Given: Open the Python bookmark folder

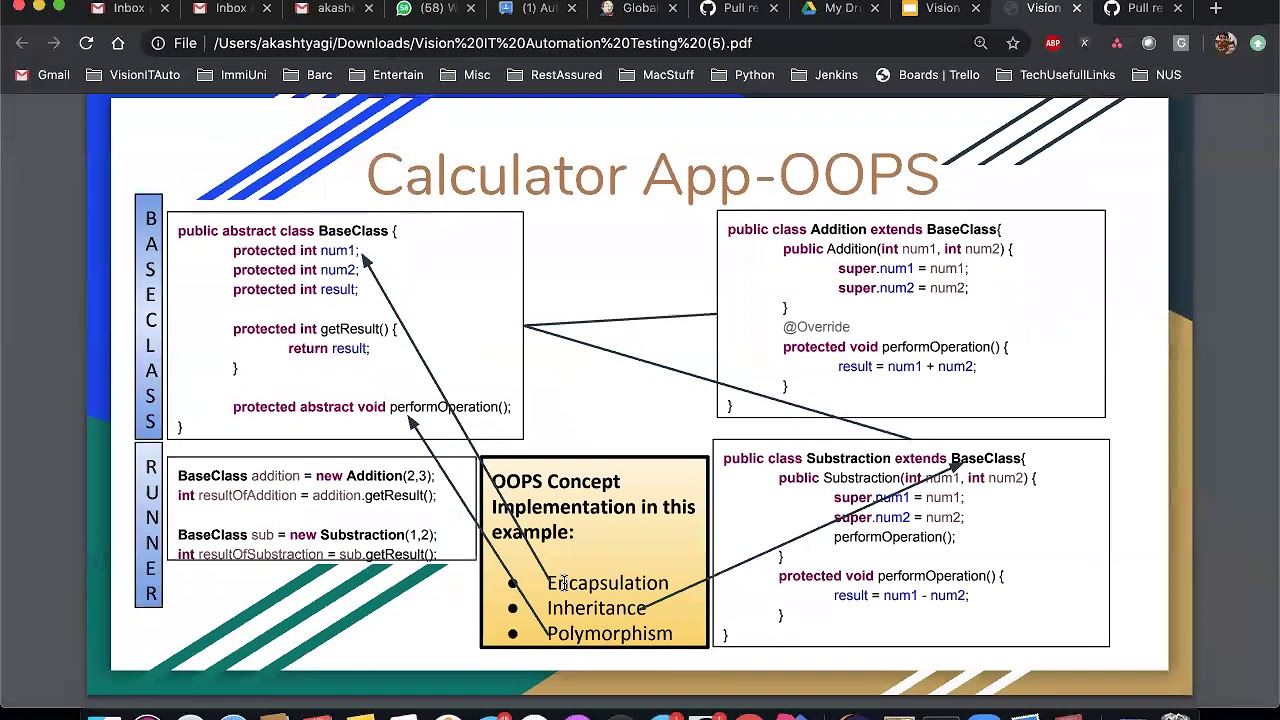Looking at the screenshot, I should pyautogui.click(x=743, y=75).
